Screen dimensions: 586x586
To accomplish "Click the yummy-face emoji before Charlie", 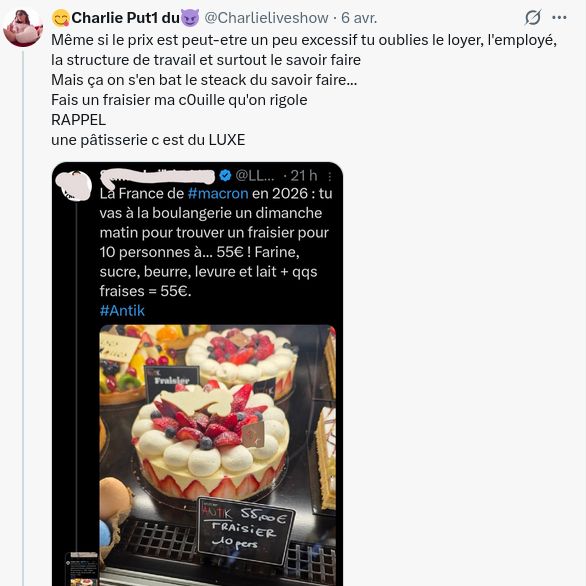I will (x=61, y=18).
